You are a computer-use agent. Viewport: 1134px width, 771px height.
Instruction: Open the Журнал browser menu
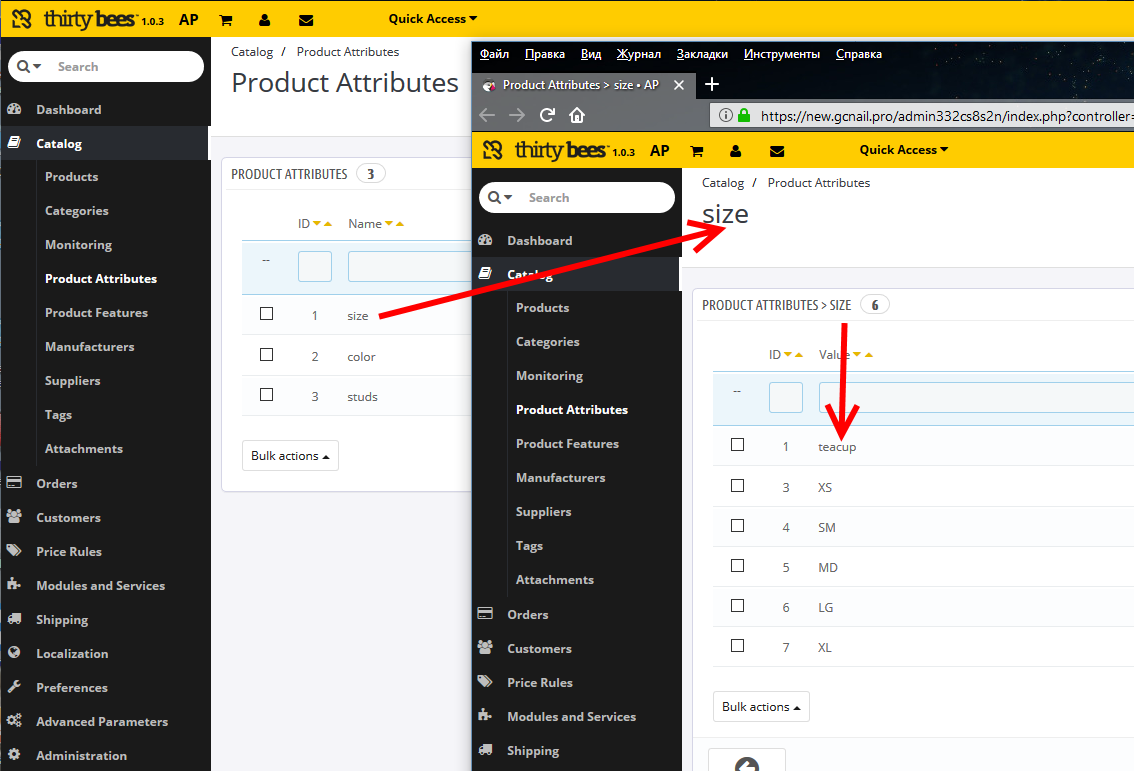coord(638,54)
